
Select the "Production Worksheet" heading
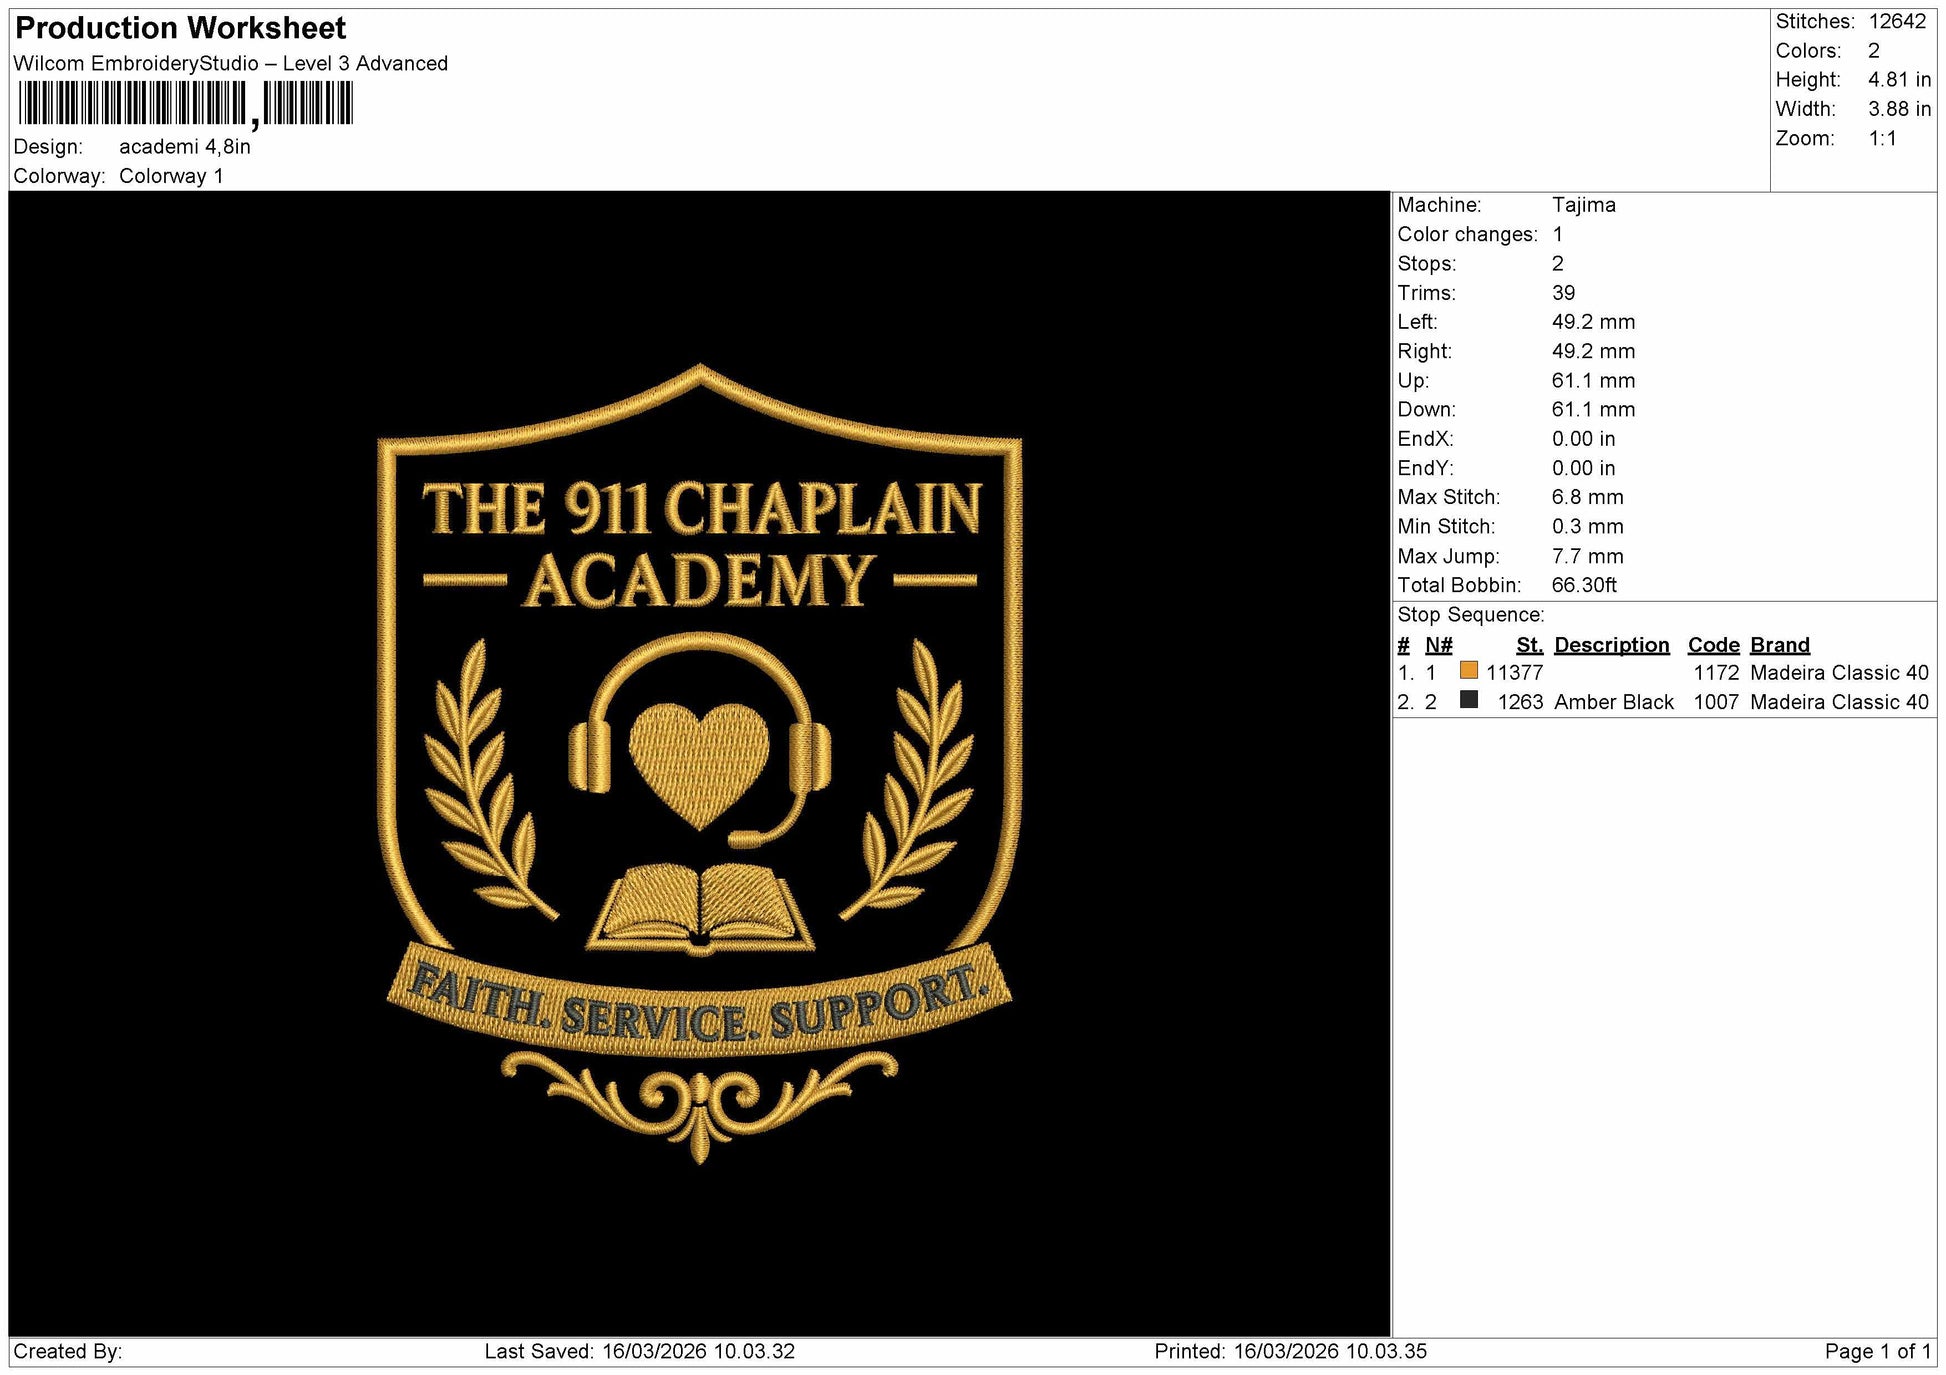coord(181,28)
